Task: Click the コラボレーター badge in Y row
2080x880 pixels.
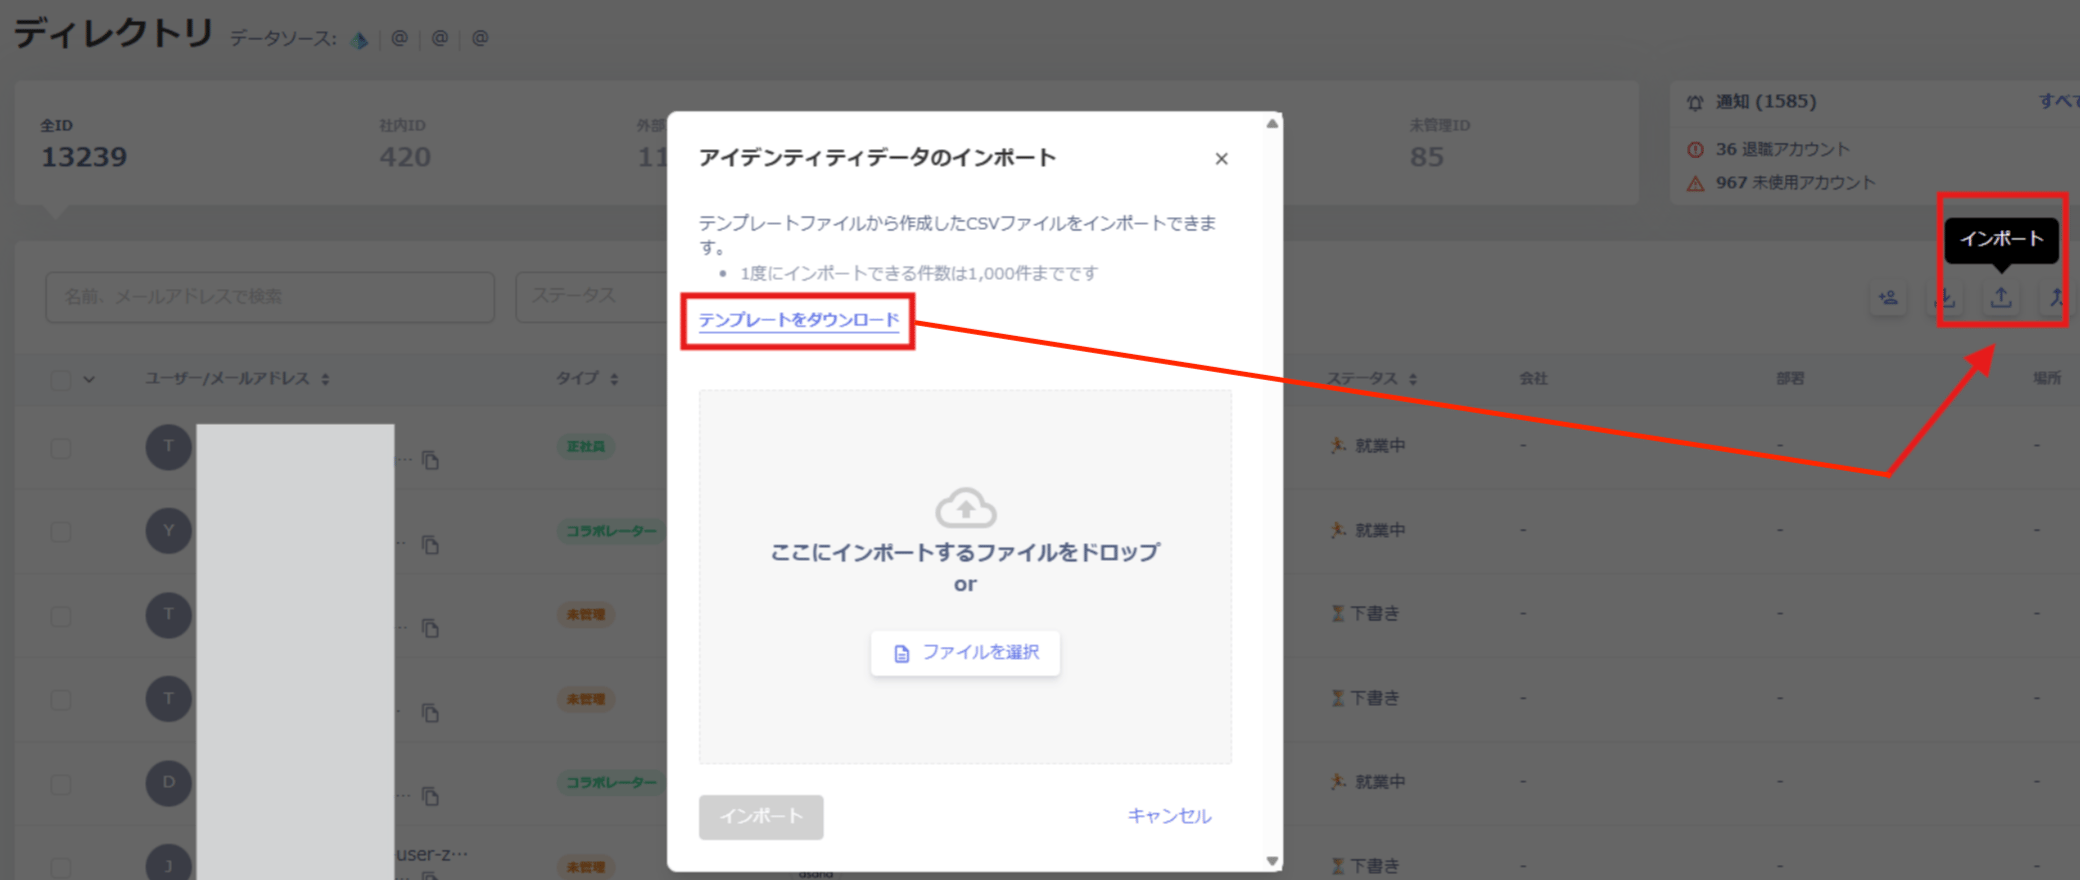Action: point(611,531)
